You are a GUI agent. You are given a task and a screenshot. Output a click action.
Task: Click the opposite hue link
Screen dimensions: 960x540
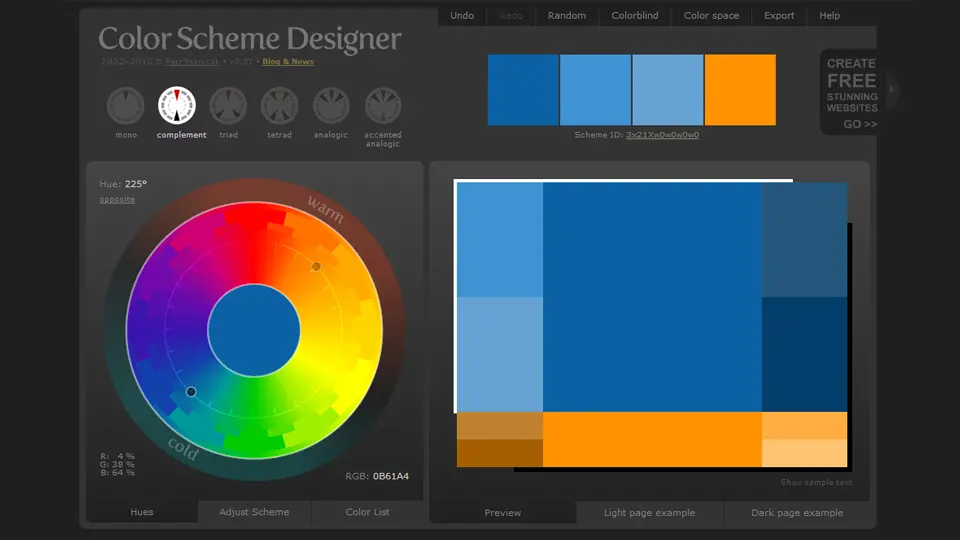click(117, 200)
